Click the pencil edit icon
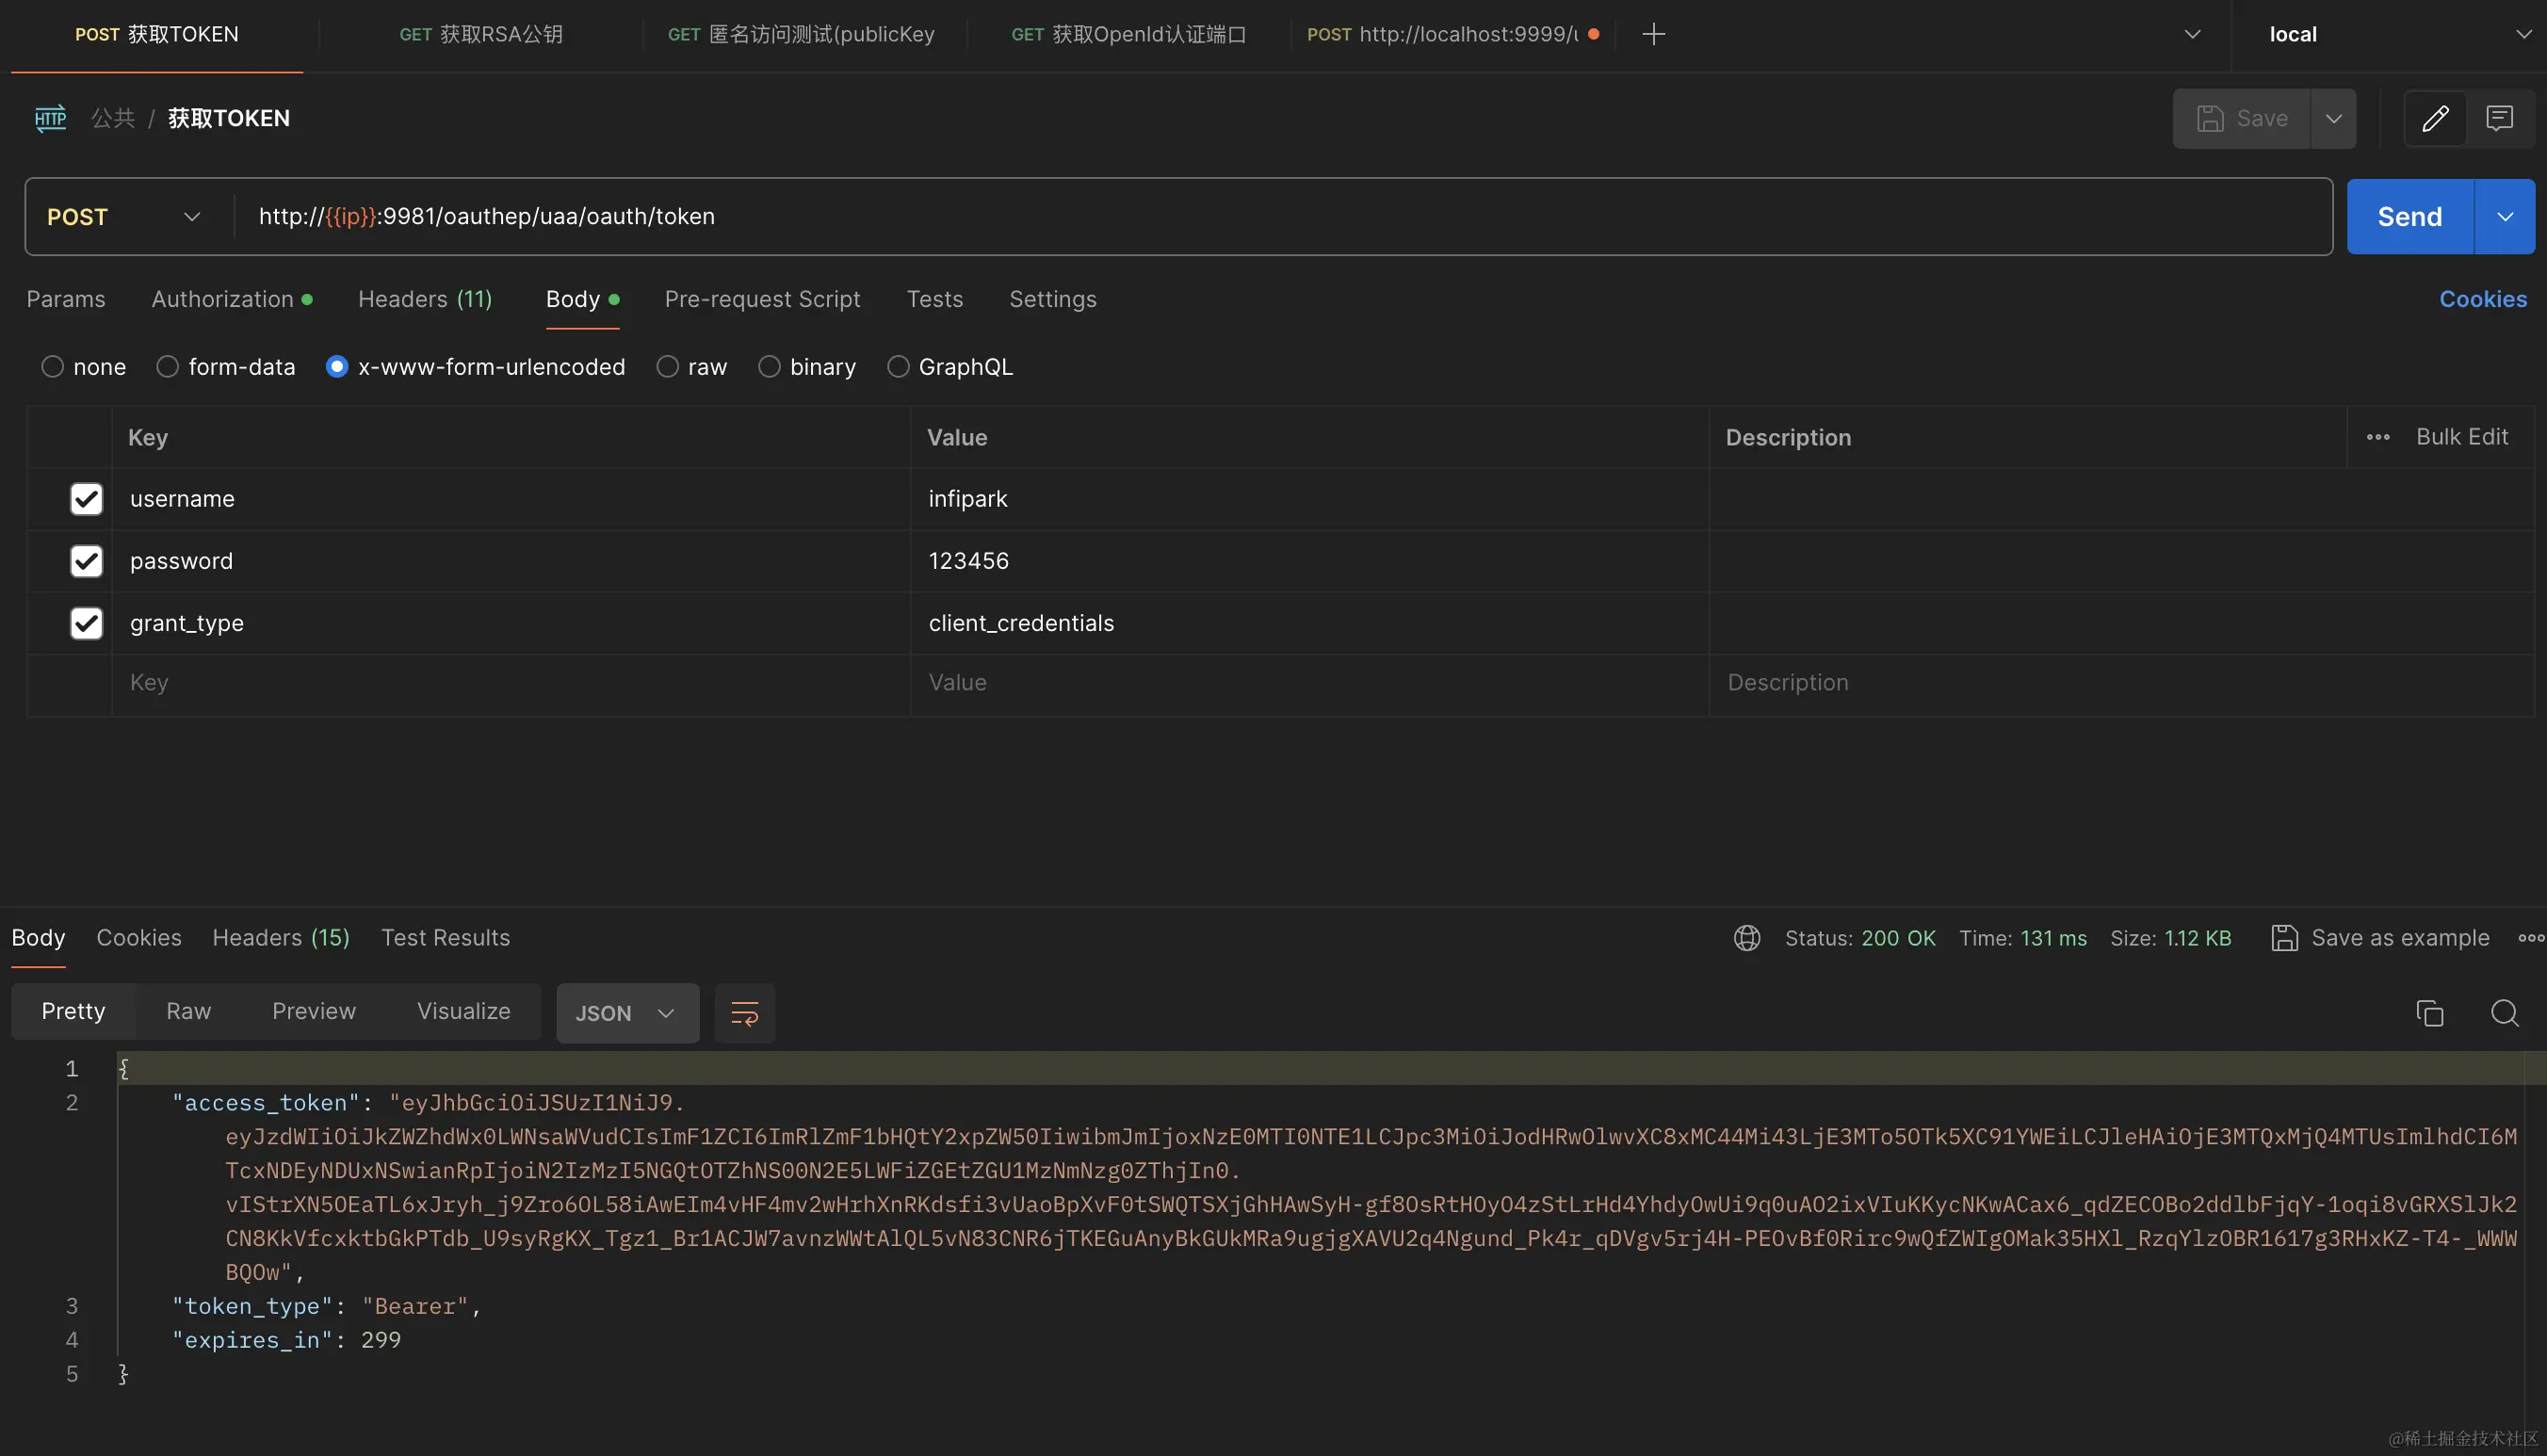The width and height of the screenshot is (2547, 1456). (x=2435, y=118)
